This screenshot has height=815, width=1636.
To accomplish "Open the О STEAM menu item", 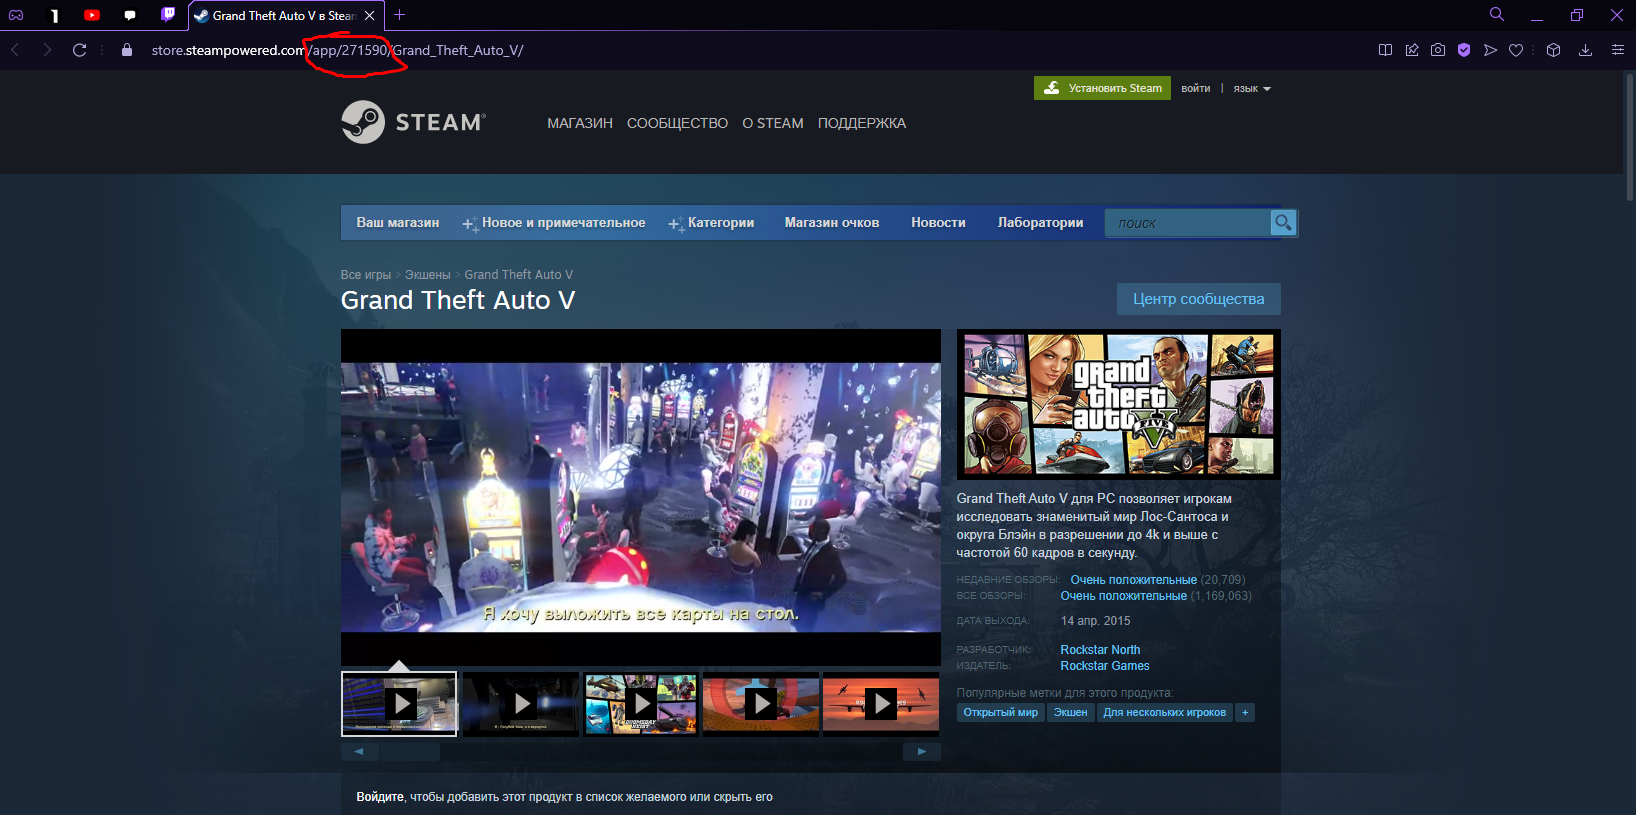I will click(773, 123).
